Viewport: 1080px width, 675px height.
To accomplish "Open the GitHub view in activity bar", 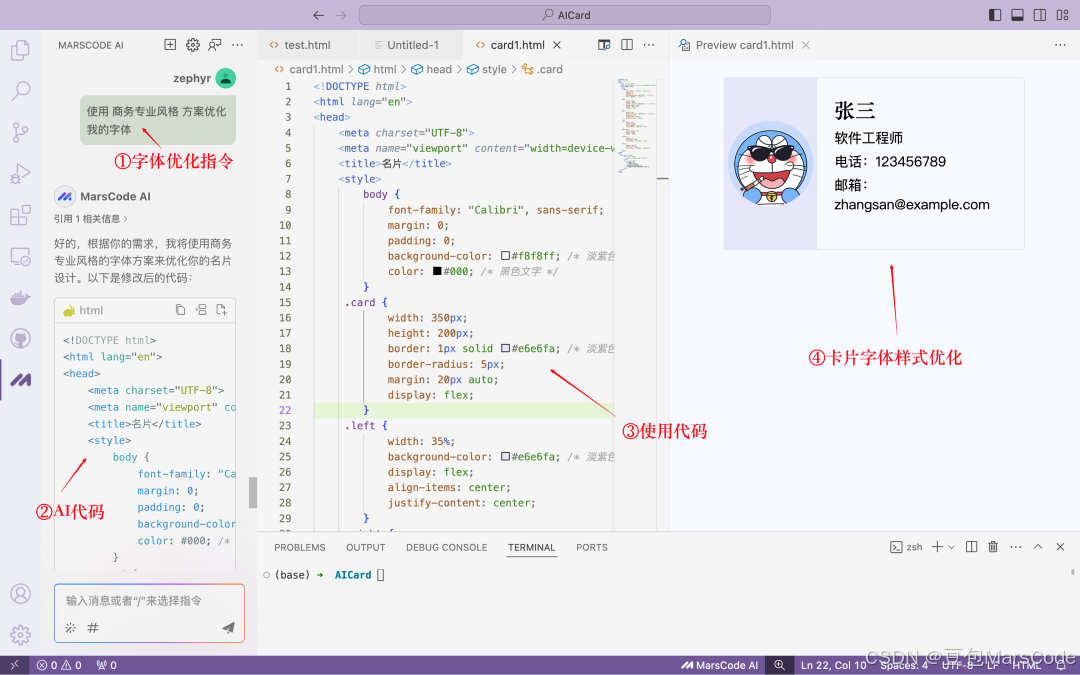I will click(20, 338).
